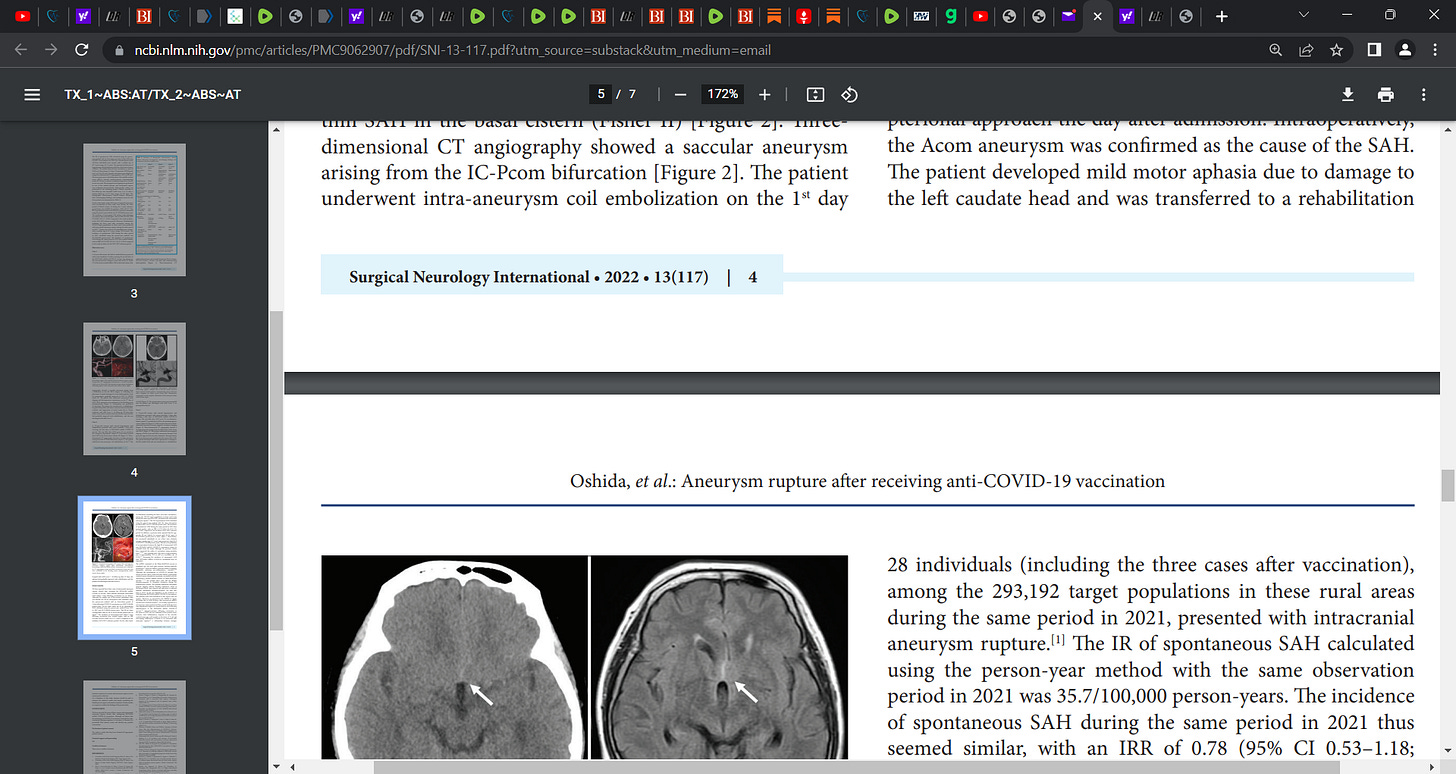1456x774 pixels.
Task: Click header 'Aneurysm rupture after receiving anti-COVID-19 vaccination'
Action: point(925,481)
